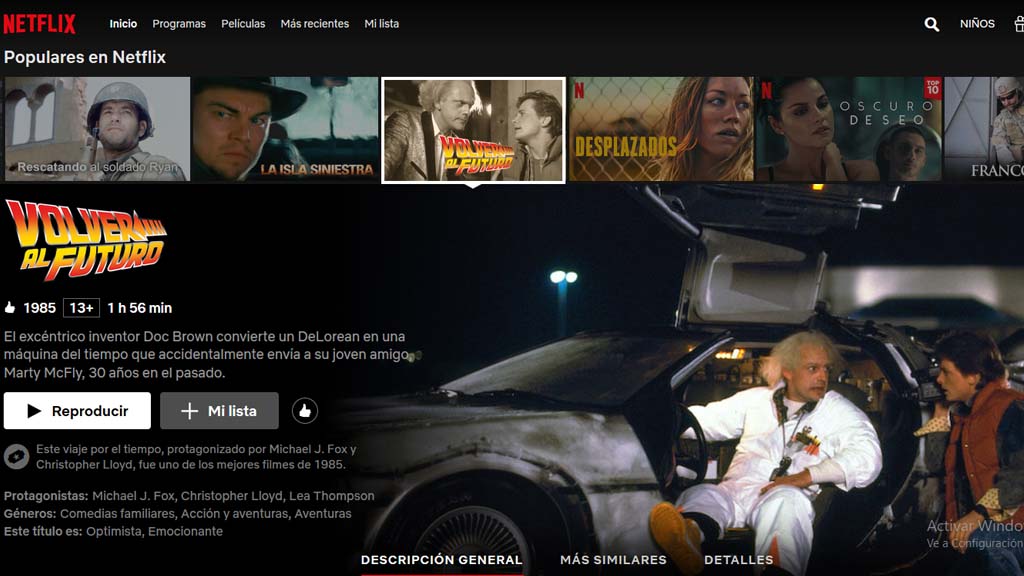Switch to NIÑOS profile
The width and height of the screenshot is (1024, 576).
pyautogui.click(x=977, y=24)
